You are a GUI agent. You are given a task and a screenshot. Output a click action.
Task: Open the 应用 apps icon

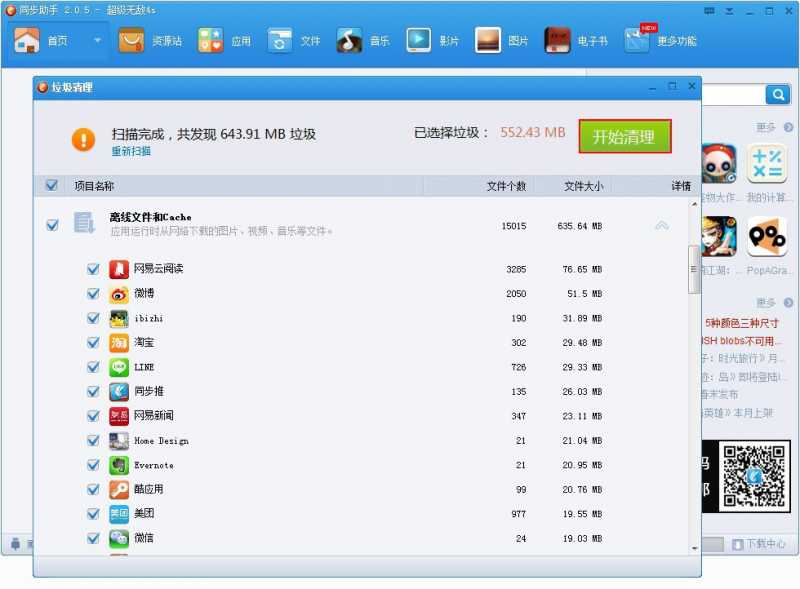pyautogui.click(x=210, y=40)
